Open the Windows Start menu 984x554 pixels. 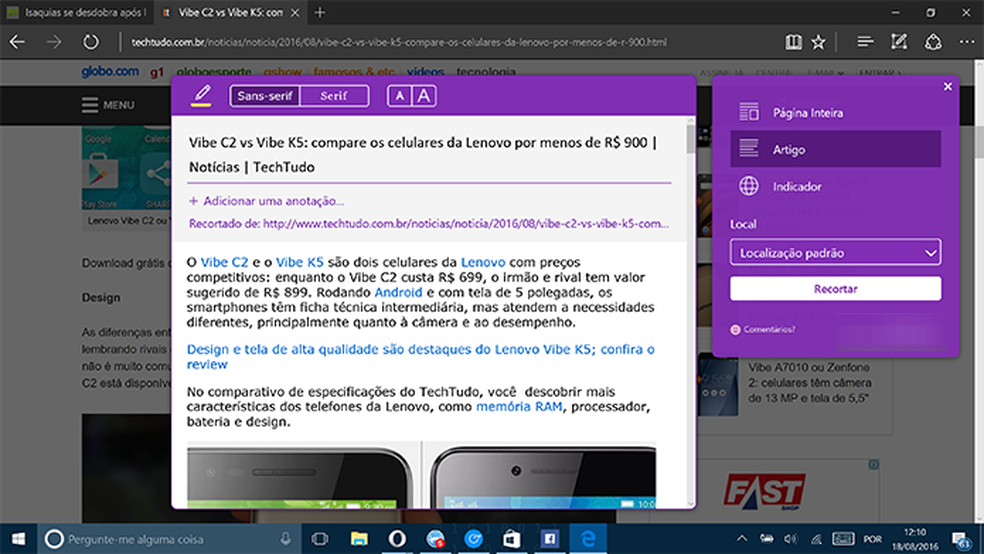18,539
